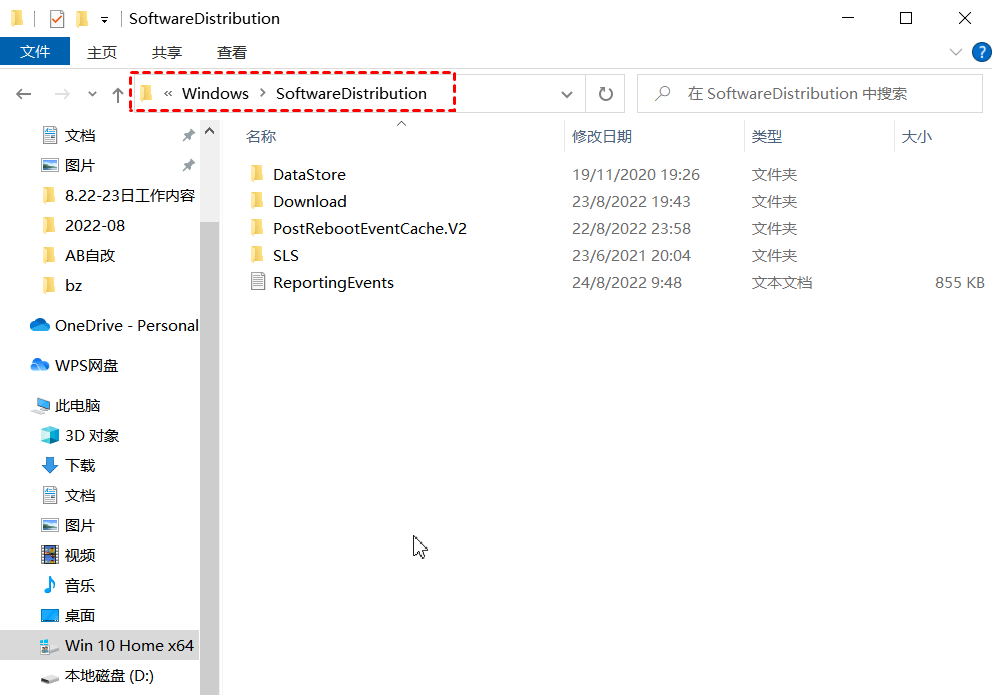Open 音乐 under 此电脑
The image size is (992, 695).
80,586
